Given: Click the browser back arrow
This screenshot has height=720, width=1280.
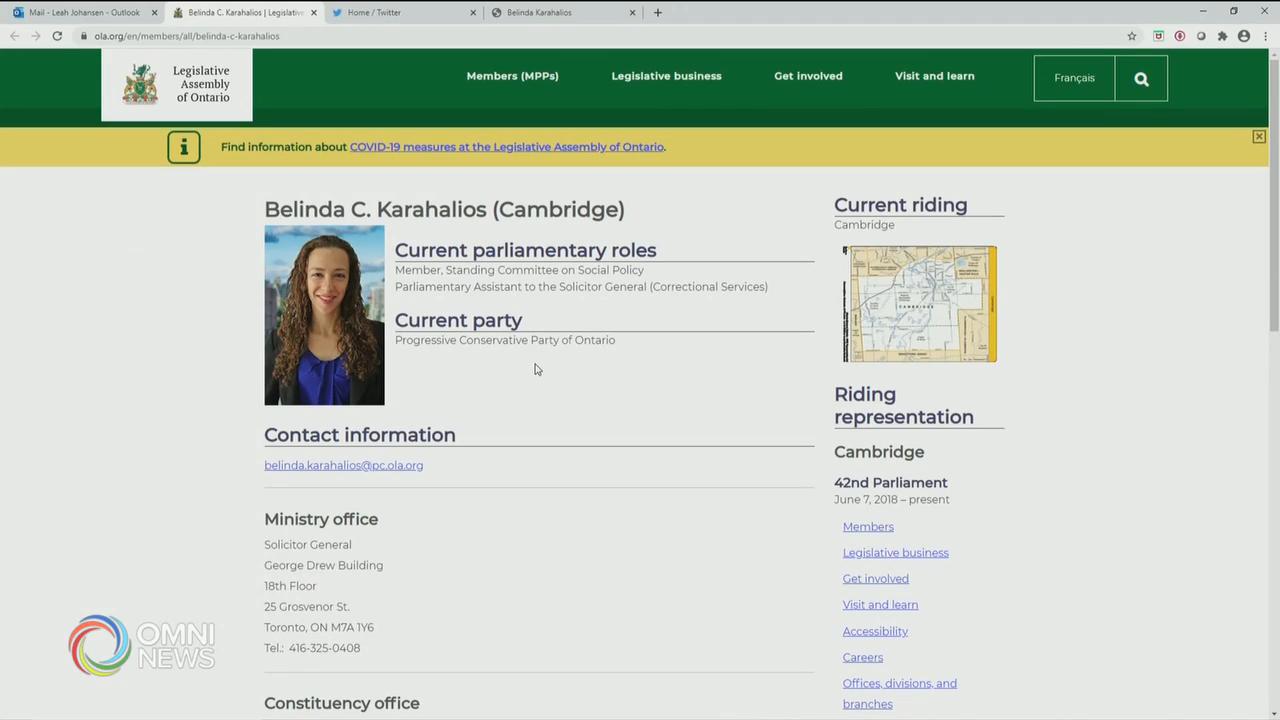Looking at the screenshot, I should pyautogui.click(x=14, y=36).
